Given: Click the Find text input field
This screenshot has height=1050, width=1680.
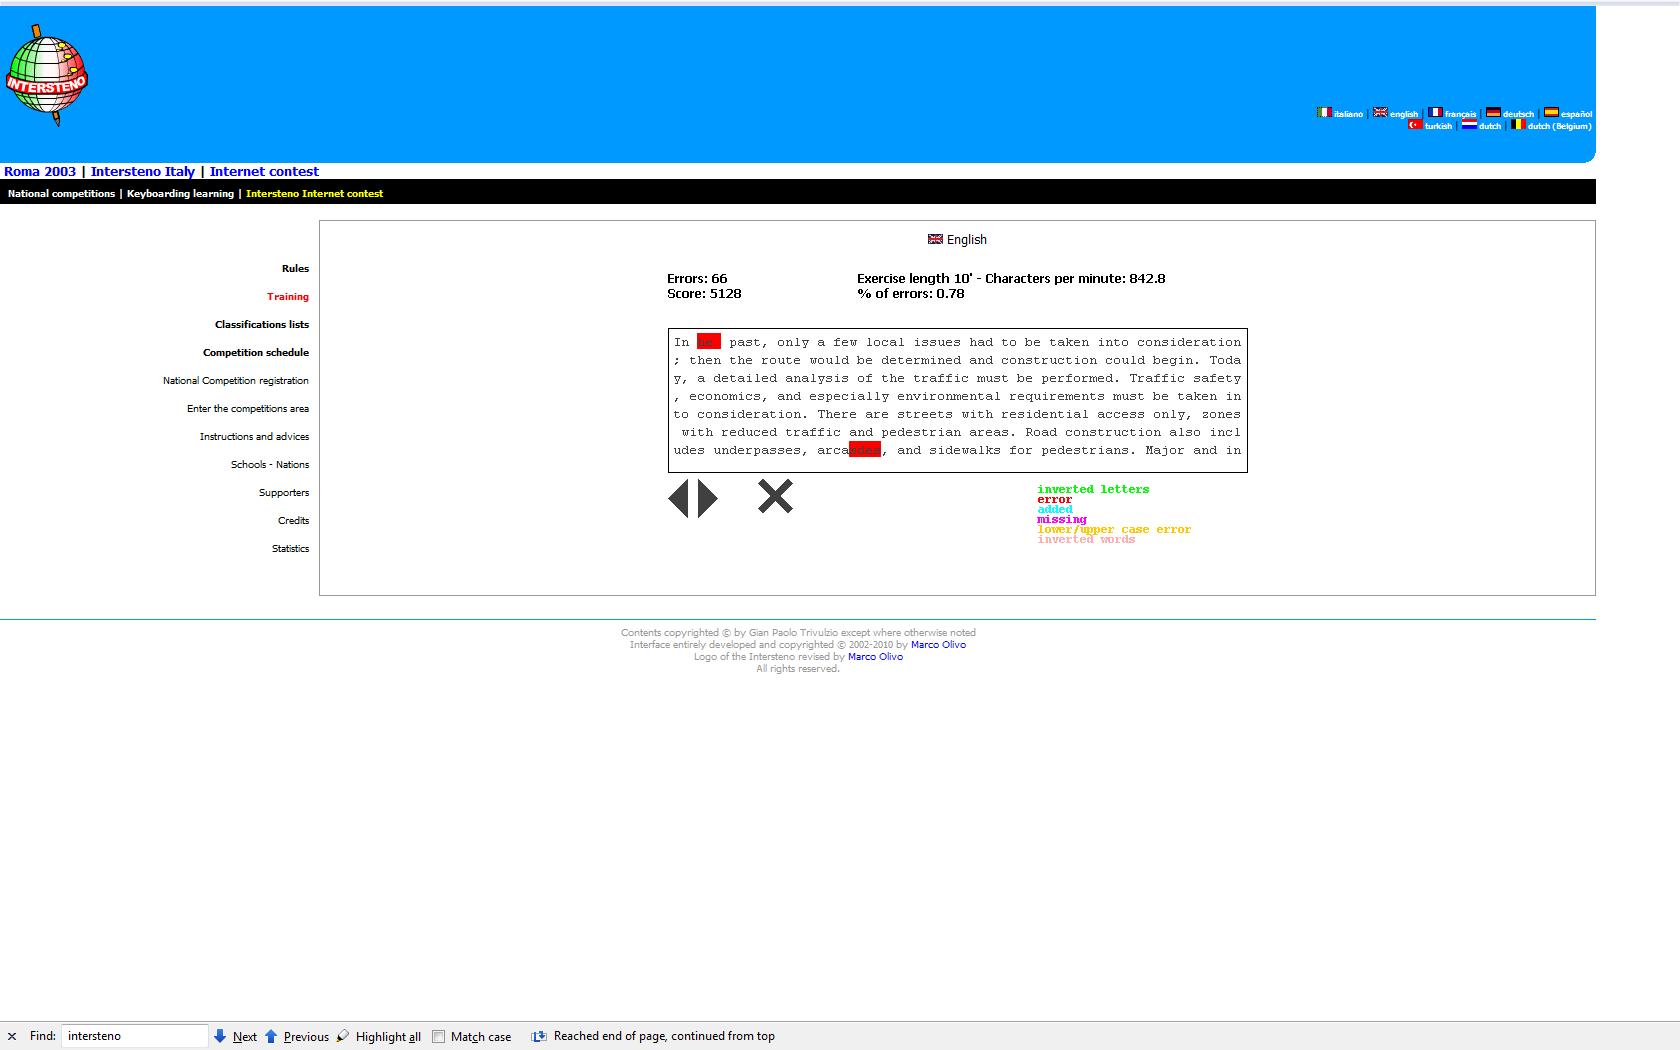Looking at the screenshot, I should click(135, 1036).
